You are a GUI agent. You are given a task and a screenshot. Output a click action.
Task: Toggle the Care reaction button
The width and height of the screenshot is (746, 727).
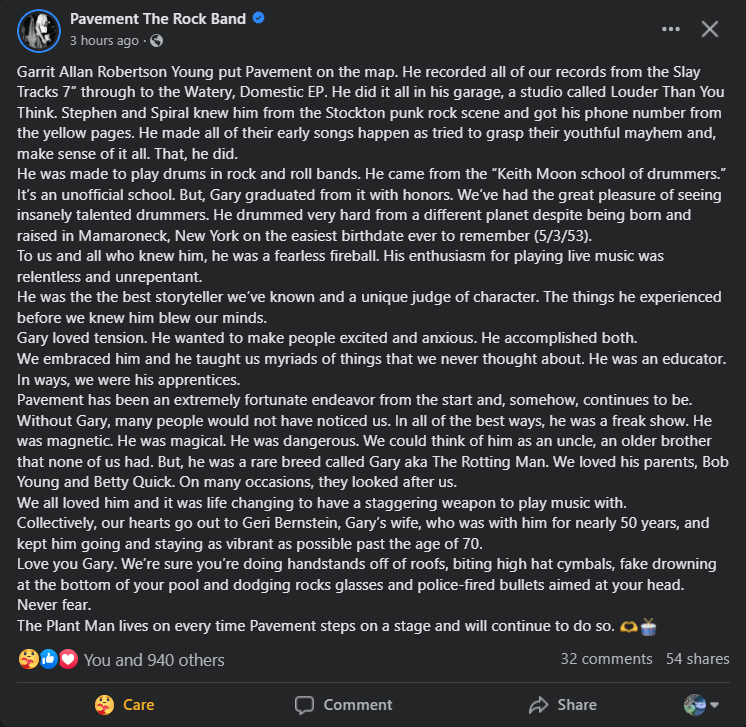point(126,704)
